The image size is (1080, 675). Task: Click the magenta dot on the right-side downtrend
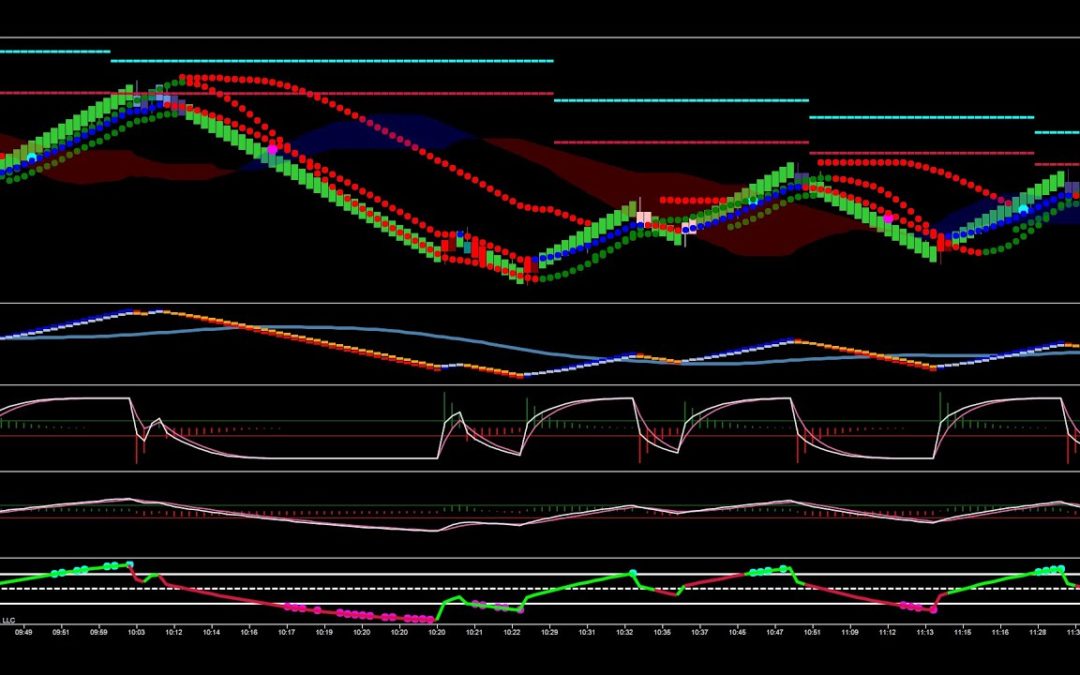888,217
